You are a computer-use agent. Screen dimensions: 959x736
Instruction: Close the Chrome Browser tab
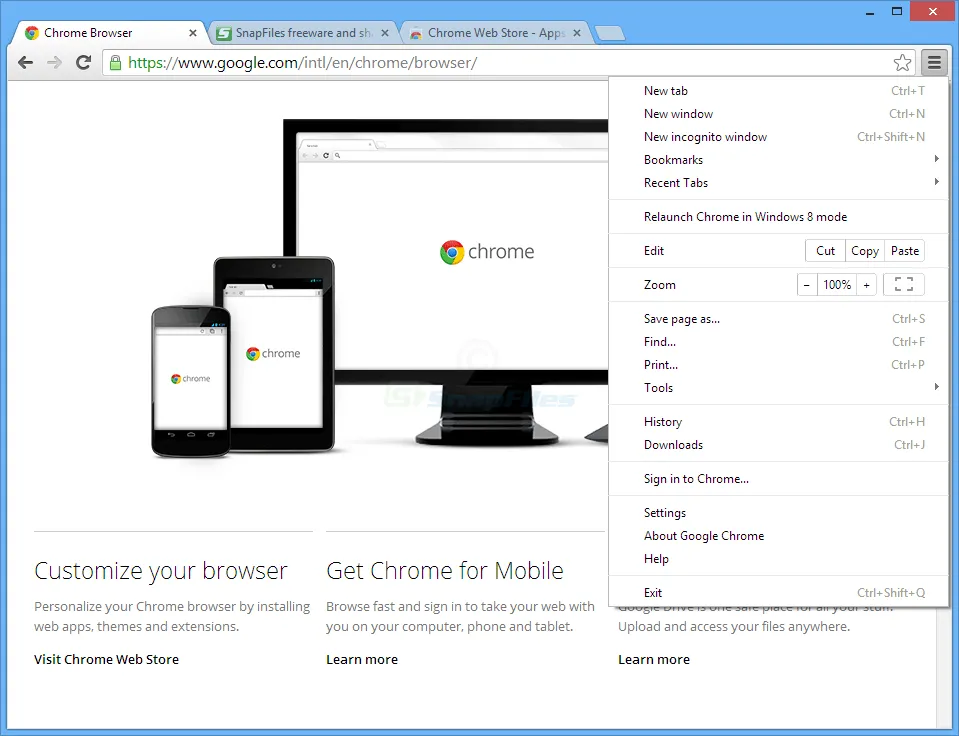193,33
